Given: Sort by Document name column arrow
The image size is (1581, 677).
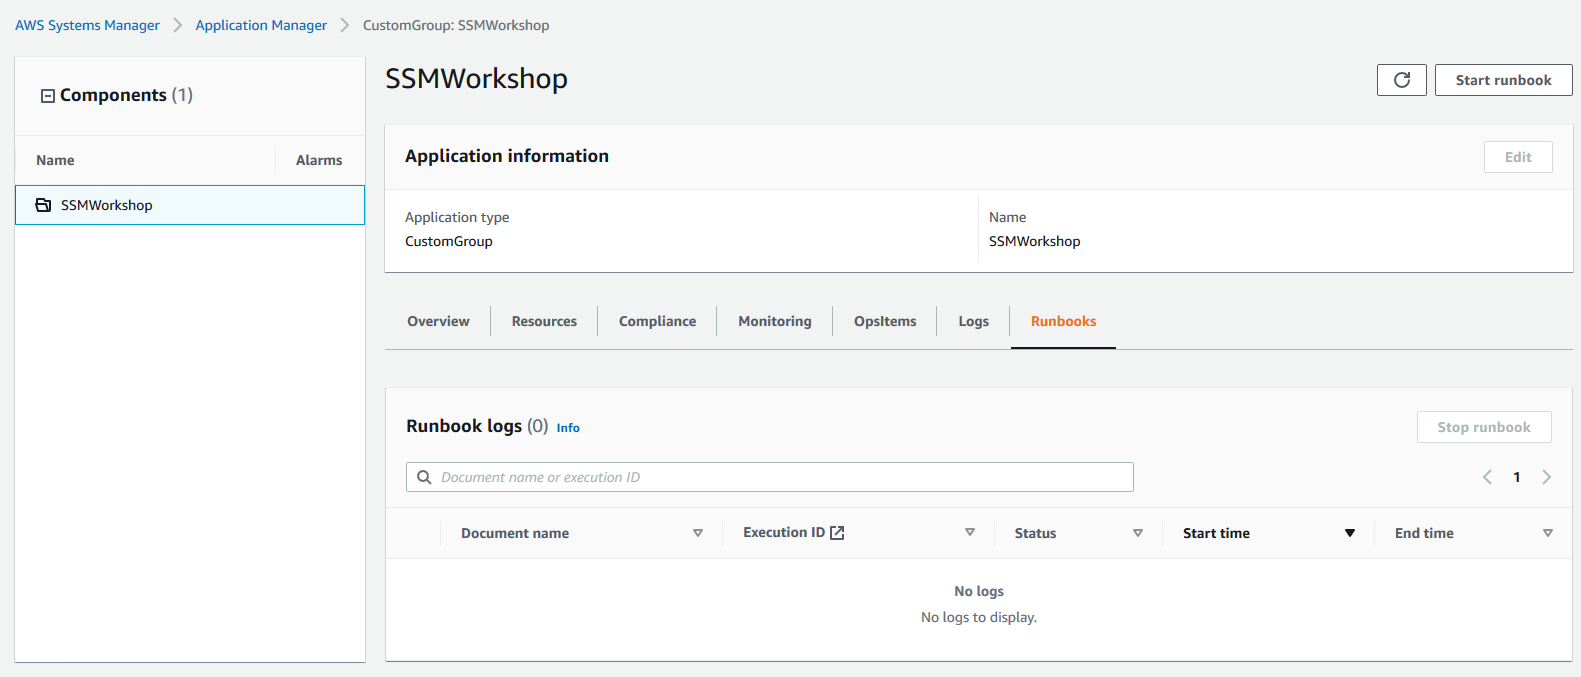Looking at the screenshot, I should click(698, 533).
